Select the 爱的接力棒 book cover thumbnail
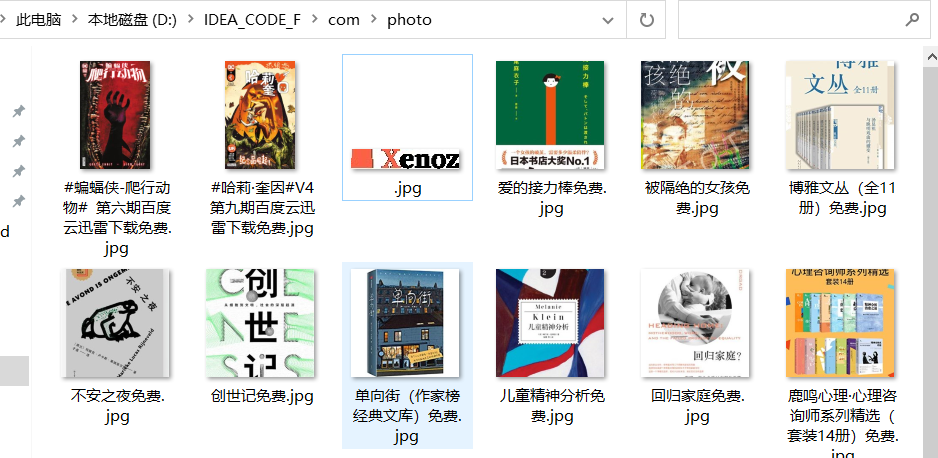 (x=550, y=115)
